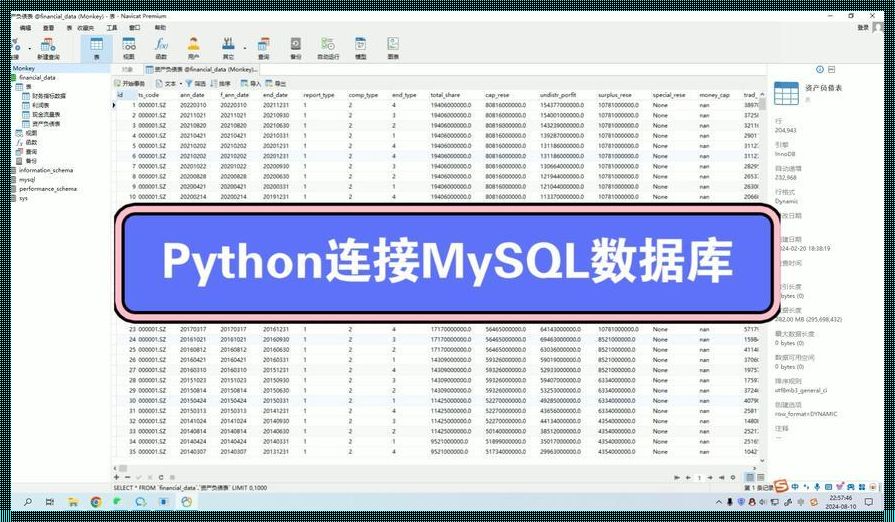Viewport: 895px width, 522px height.
Task: Select the 视图 (View) icon in main toolbar
Action: coord(128,46)
